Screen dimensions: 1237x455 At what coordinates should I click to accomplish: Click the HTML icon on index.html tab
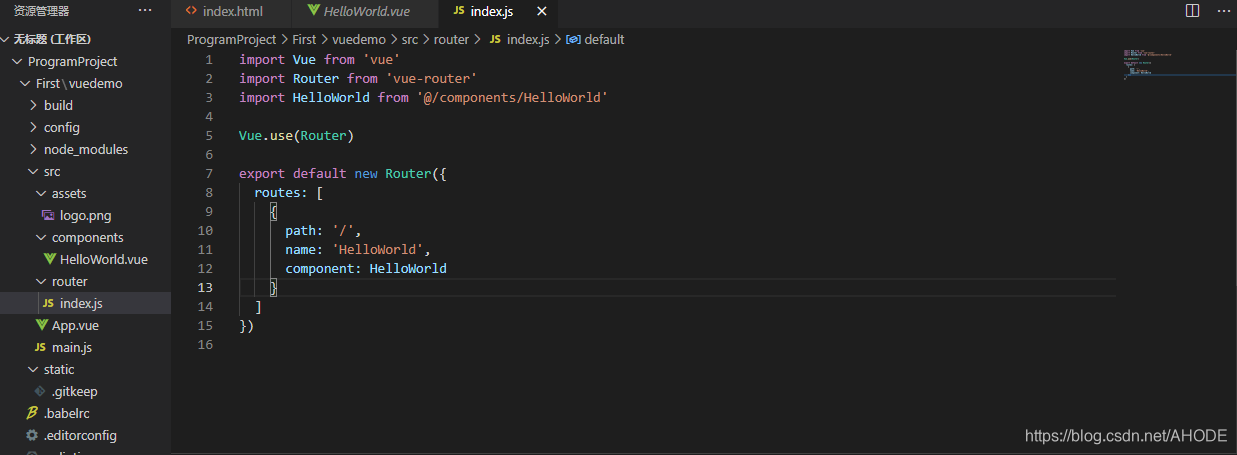(191, 11)
